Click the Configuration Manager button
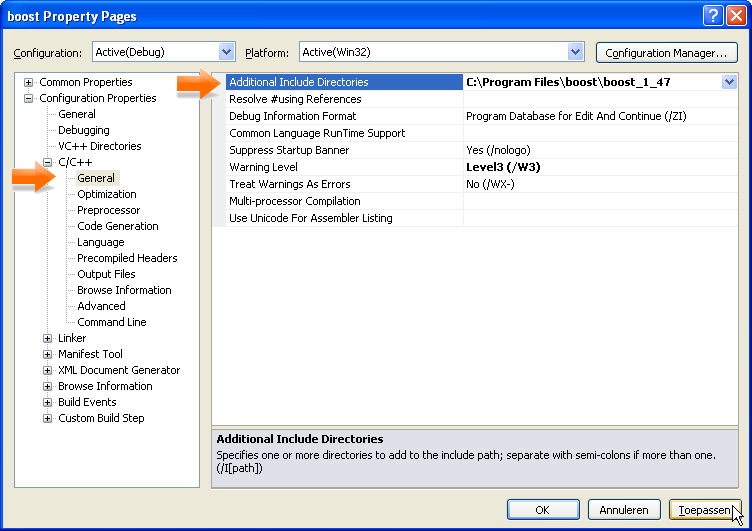752x531 pixels. coord(666,53)
